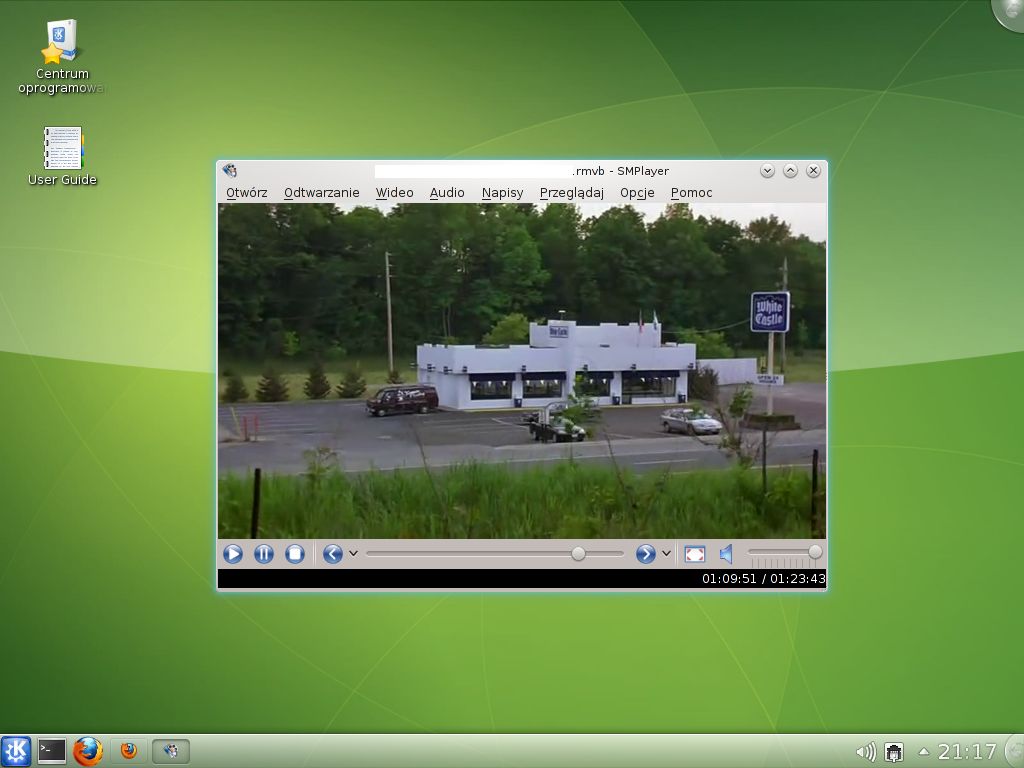Screen dimensions: 1024x768
Task: Switch to the Firefox task in taskbar
Action: click(129, 751)
